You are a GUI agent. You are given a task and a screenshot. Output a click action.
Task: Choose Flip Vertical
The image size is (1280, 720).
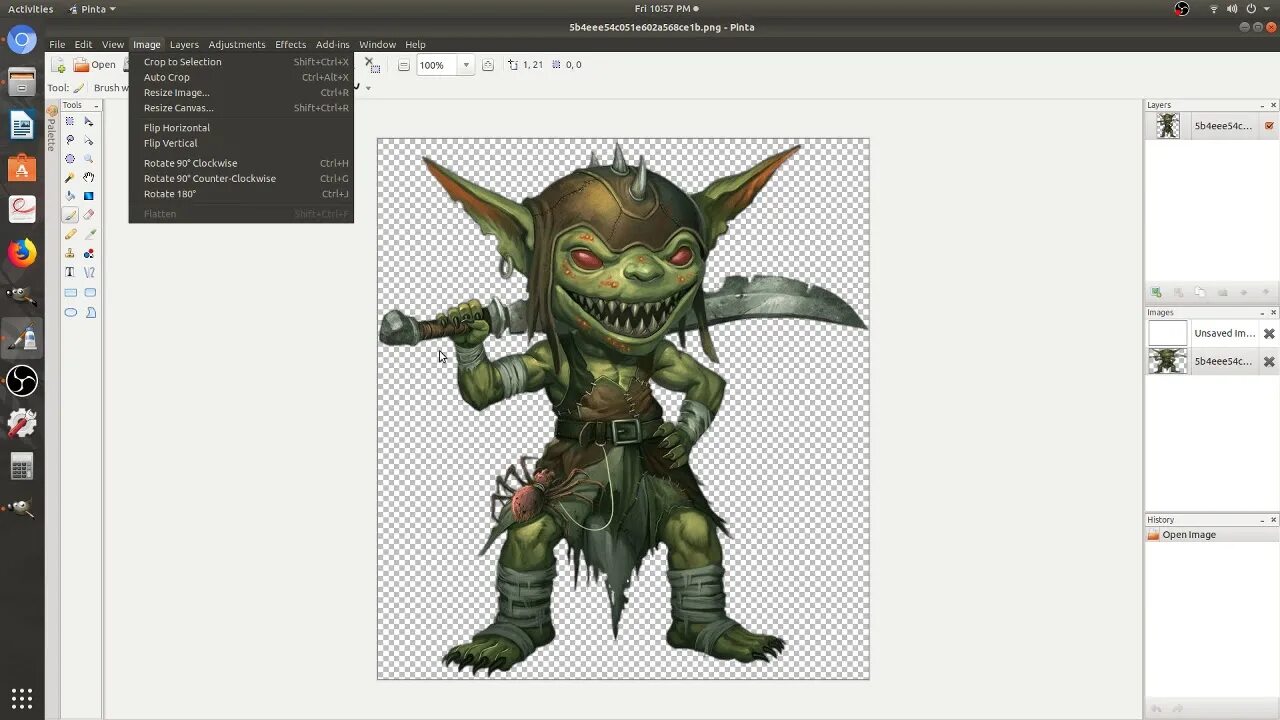[241, 143]
